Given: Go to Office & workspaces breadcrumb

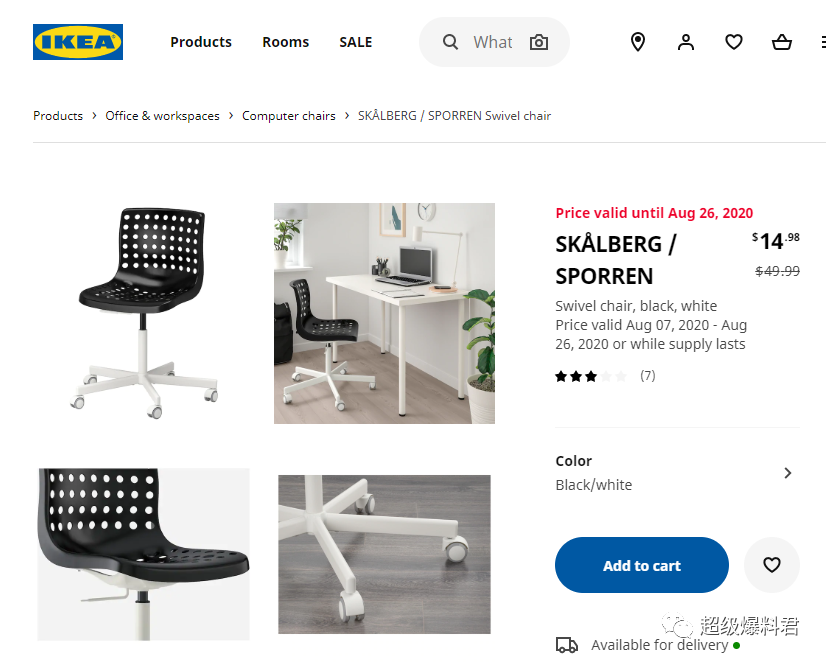Looking at the screenshot, I should (162, 116).
